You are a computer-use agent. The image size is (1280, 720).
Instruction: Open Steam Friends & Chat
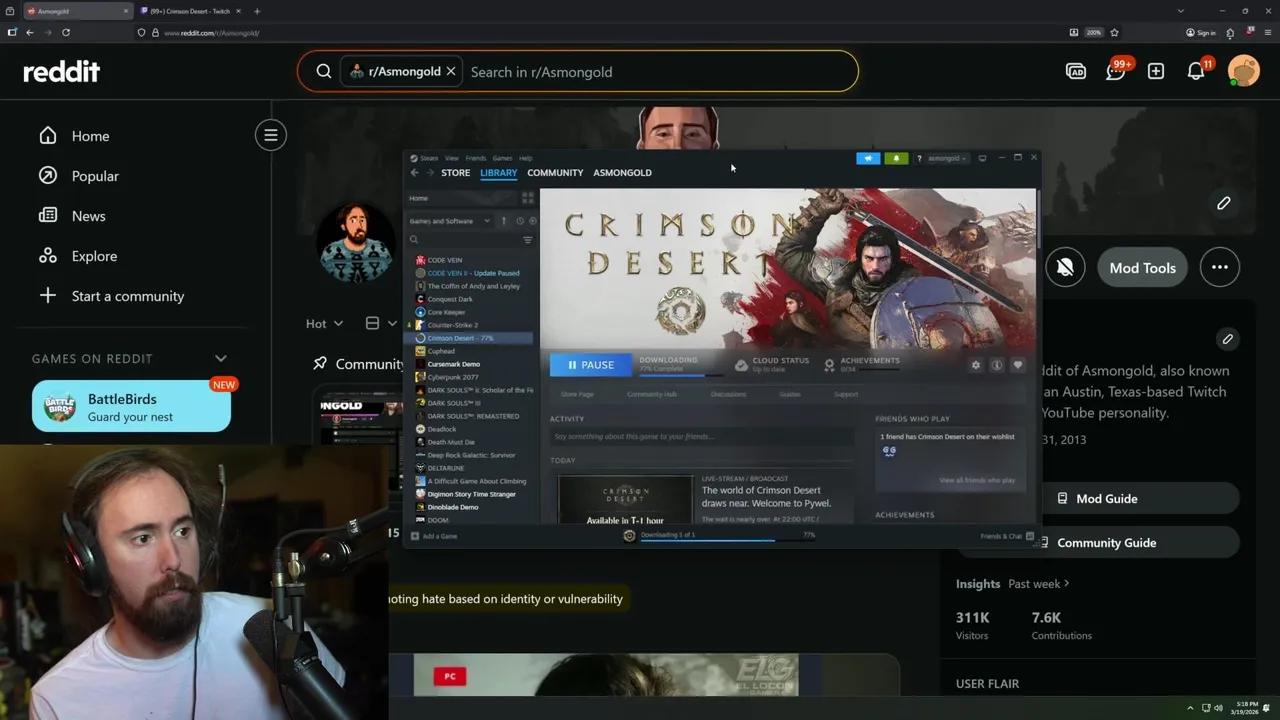[x=1007, y=536]
